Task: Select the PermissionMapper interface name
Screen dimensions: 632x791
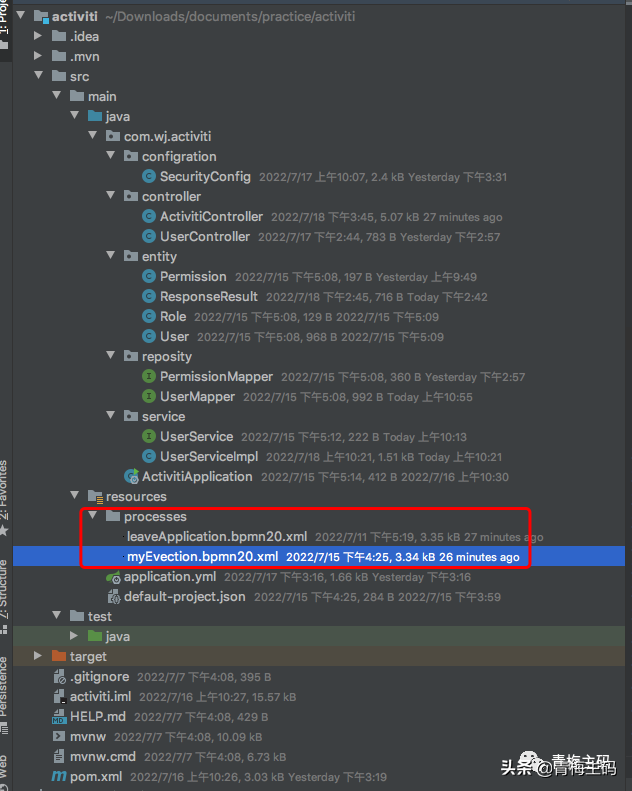Action: [216, 376]
